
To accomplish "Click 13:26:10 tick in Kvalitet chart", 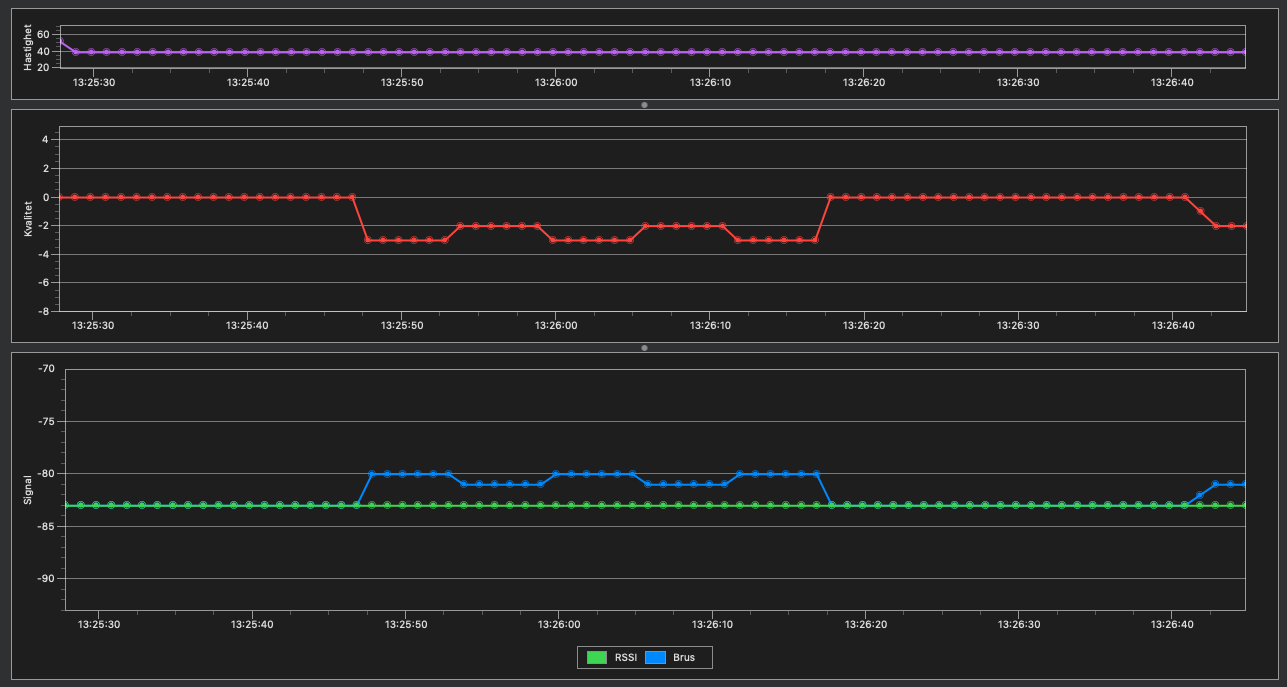I will [710, 325].
